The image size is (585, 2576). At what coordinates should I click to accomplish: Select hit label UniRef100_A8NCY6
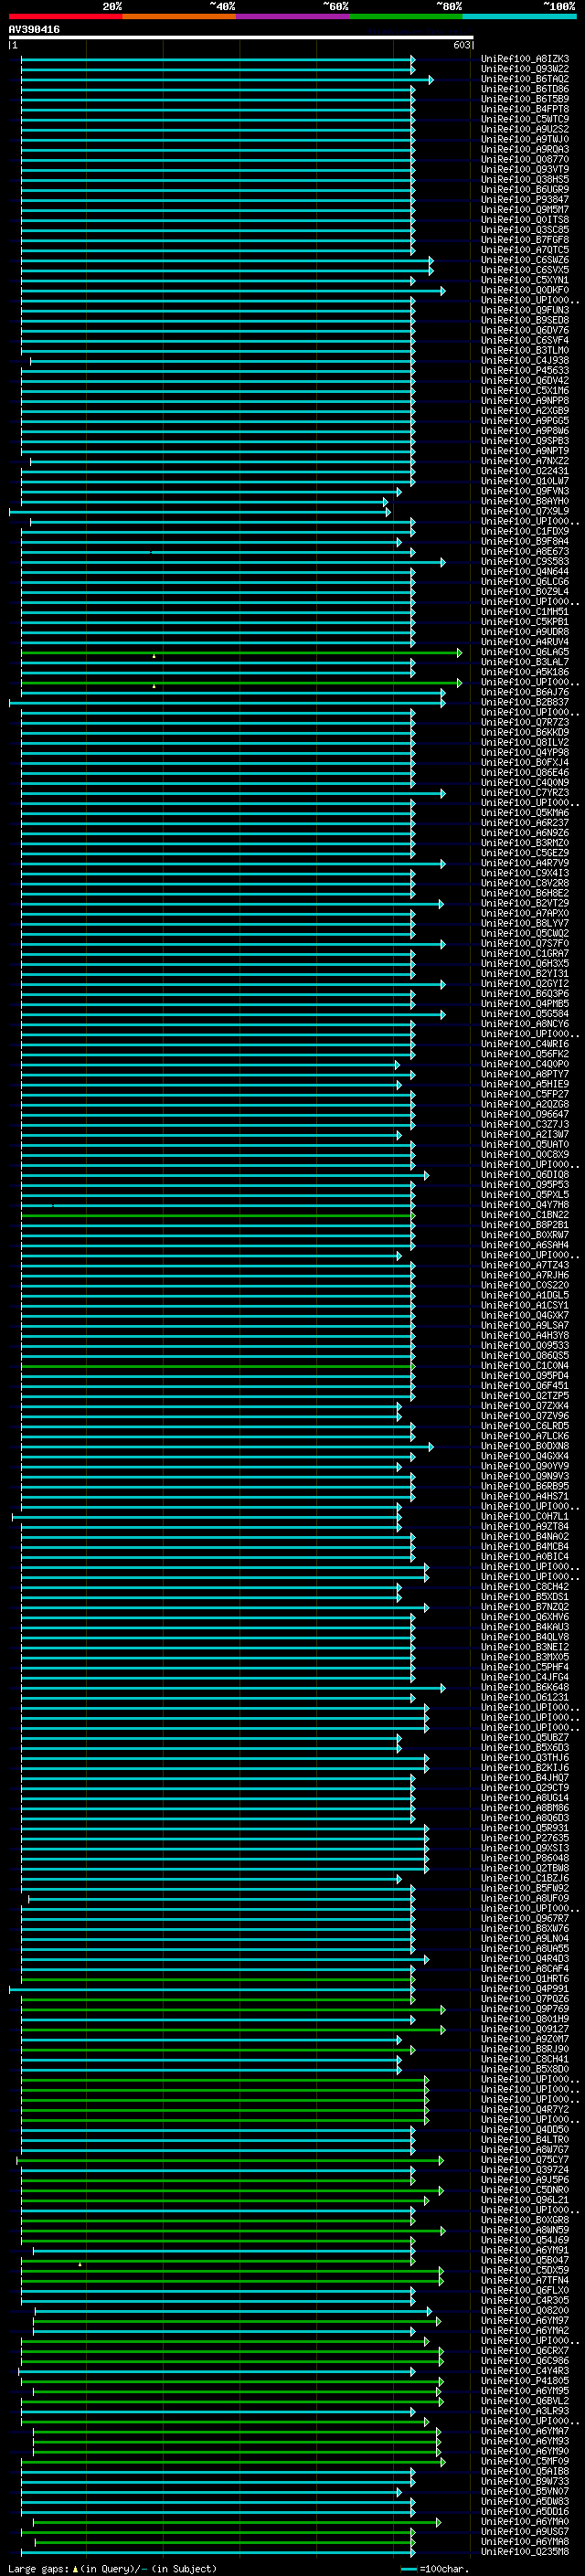[x=525, y=1024]
